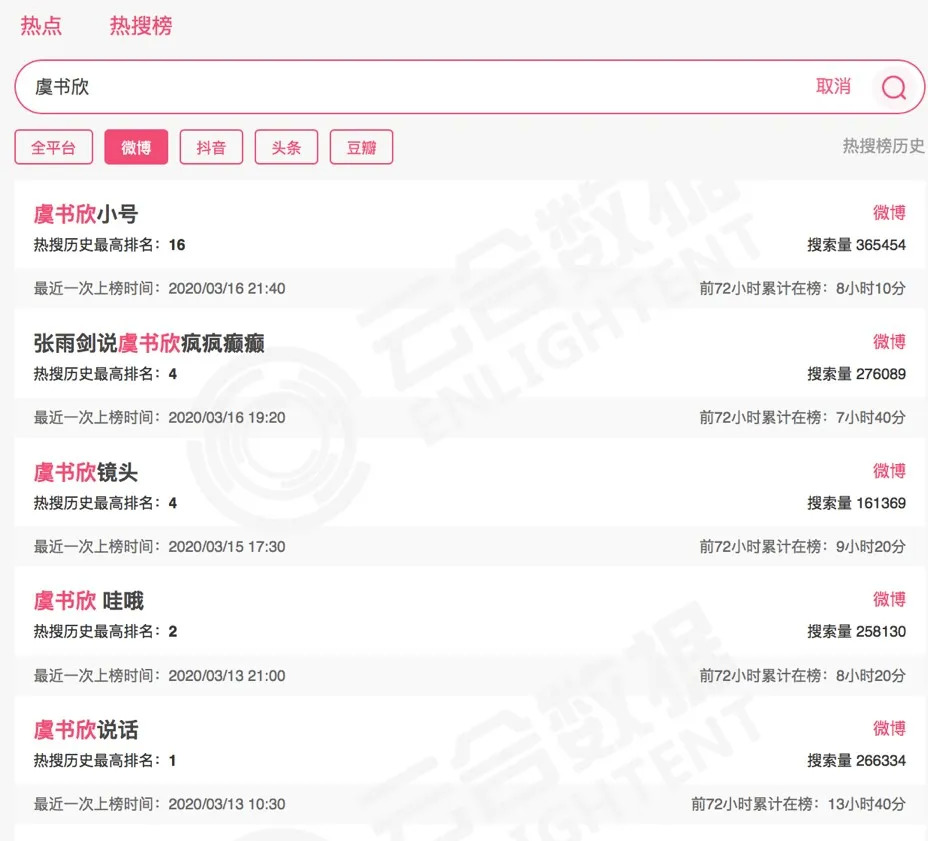This screenshot has width=928, height=841.
Task: Click 微博 label on 虞书欣小号 row
Action: pos(889,212)
